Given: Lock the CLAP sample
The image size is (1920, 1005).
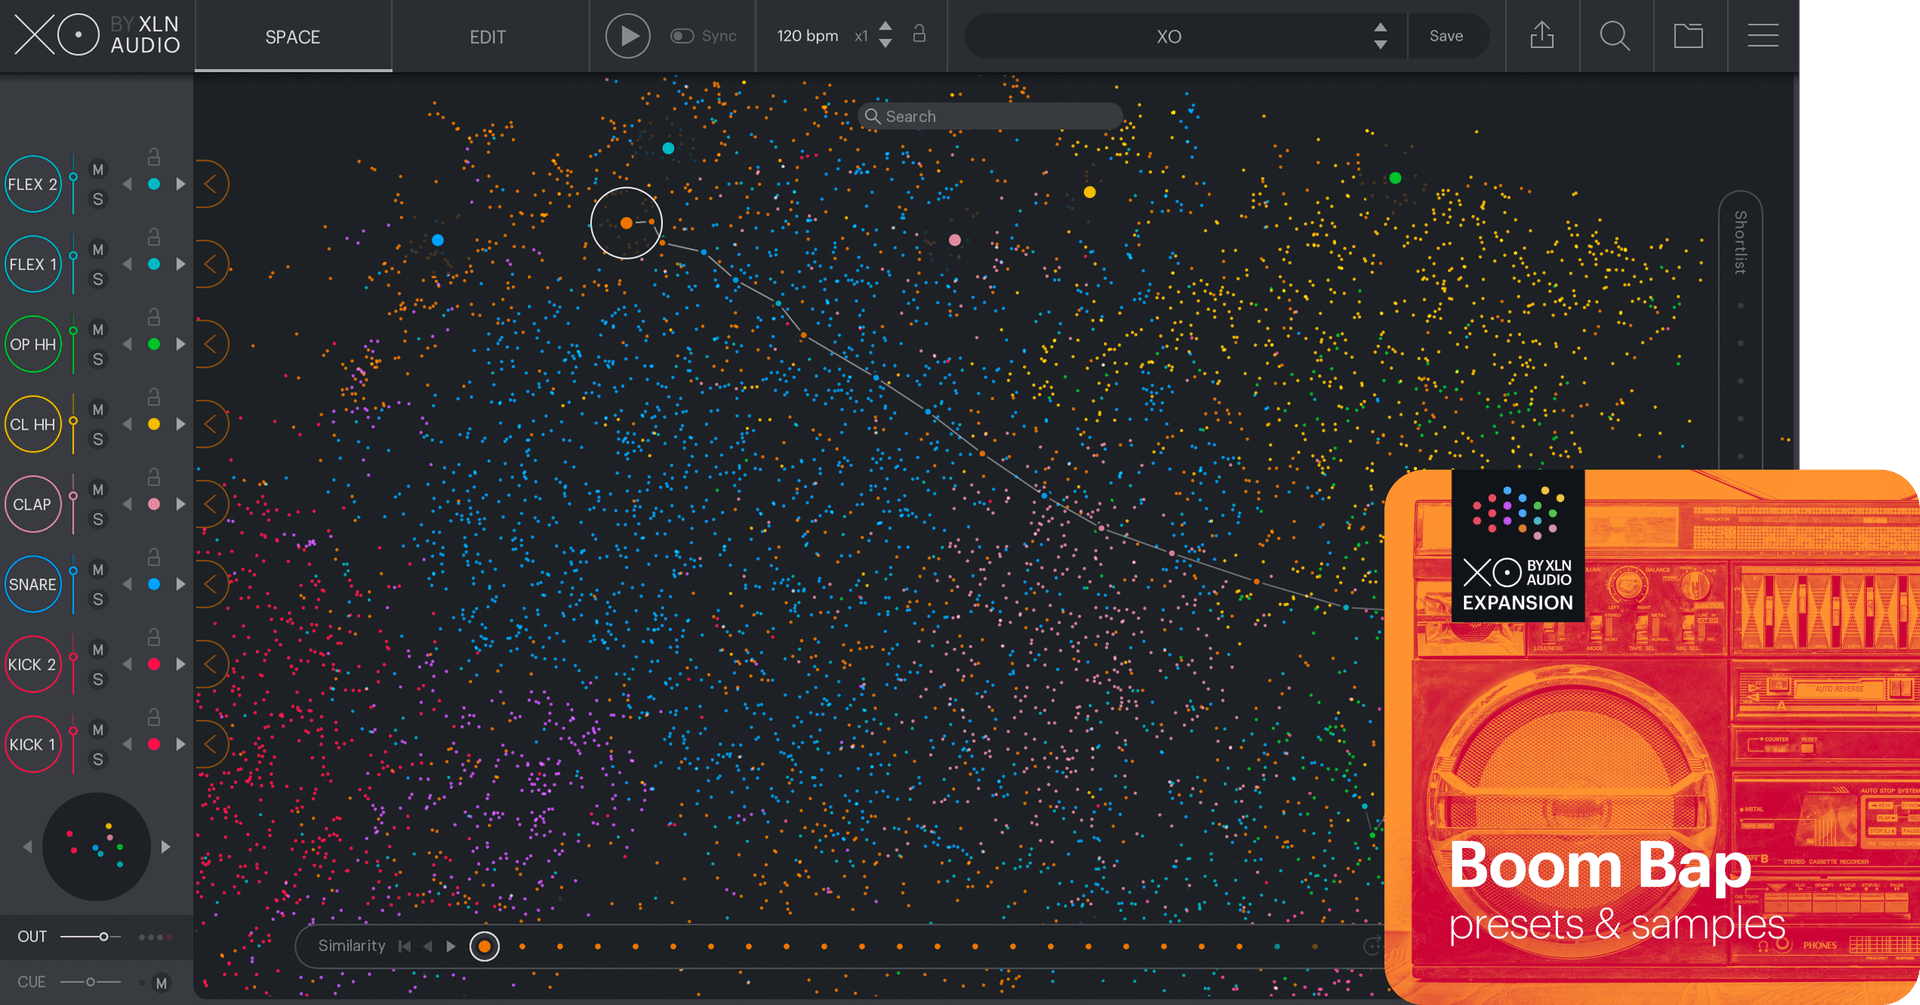Looking at the screenshot, I should [x=154, y=477].
